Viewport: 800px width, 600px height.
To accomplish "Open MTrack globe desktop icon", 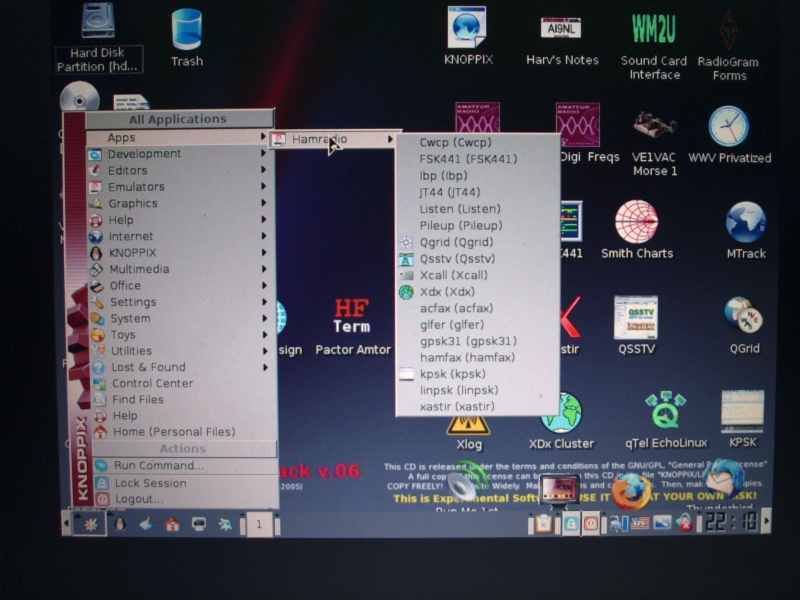I will pyautogui.click(x=746, y=231).
